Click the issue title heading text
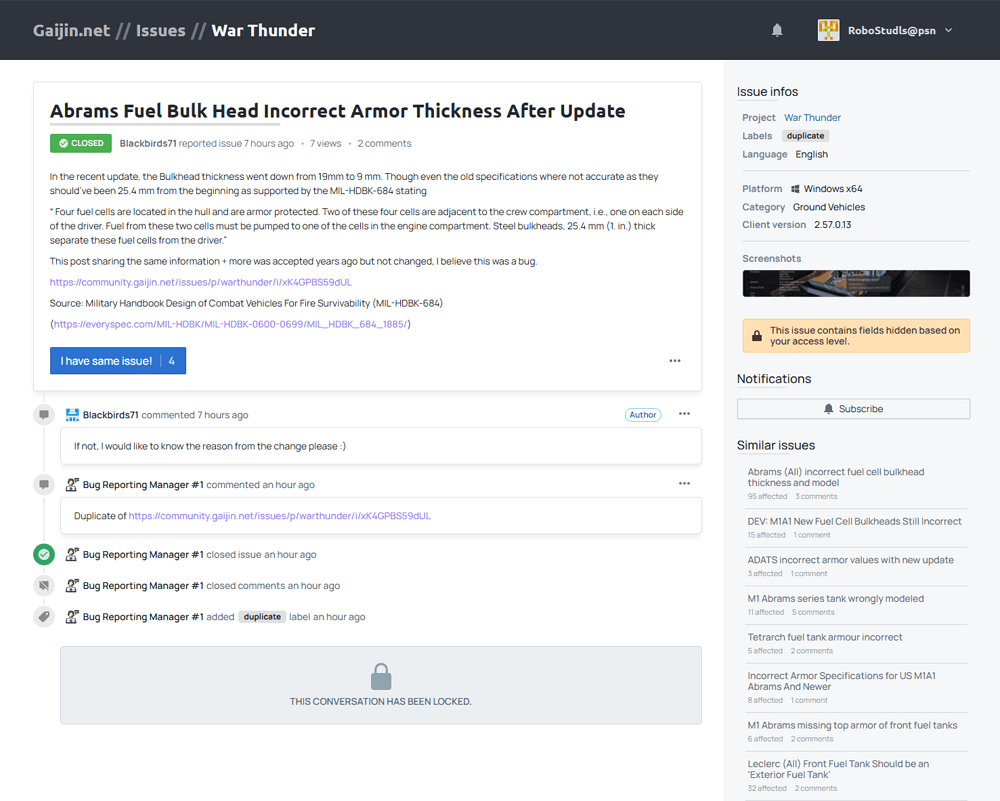 337,111
